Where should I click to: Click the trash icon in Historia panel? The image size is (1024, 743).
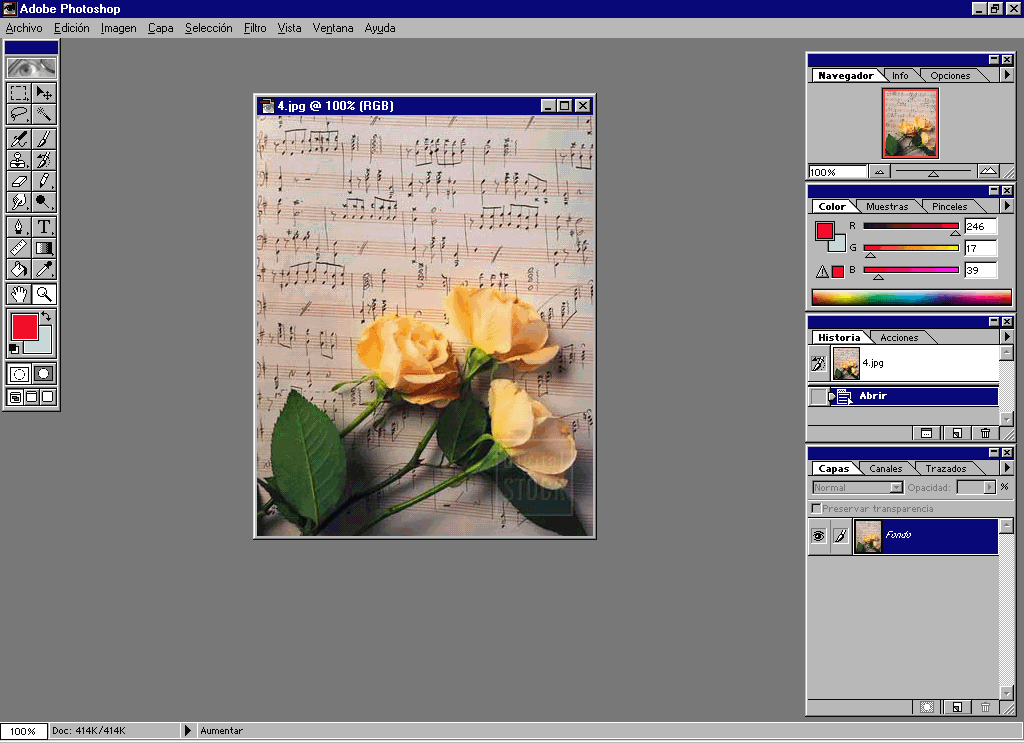point(985,433)
